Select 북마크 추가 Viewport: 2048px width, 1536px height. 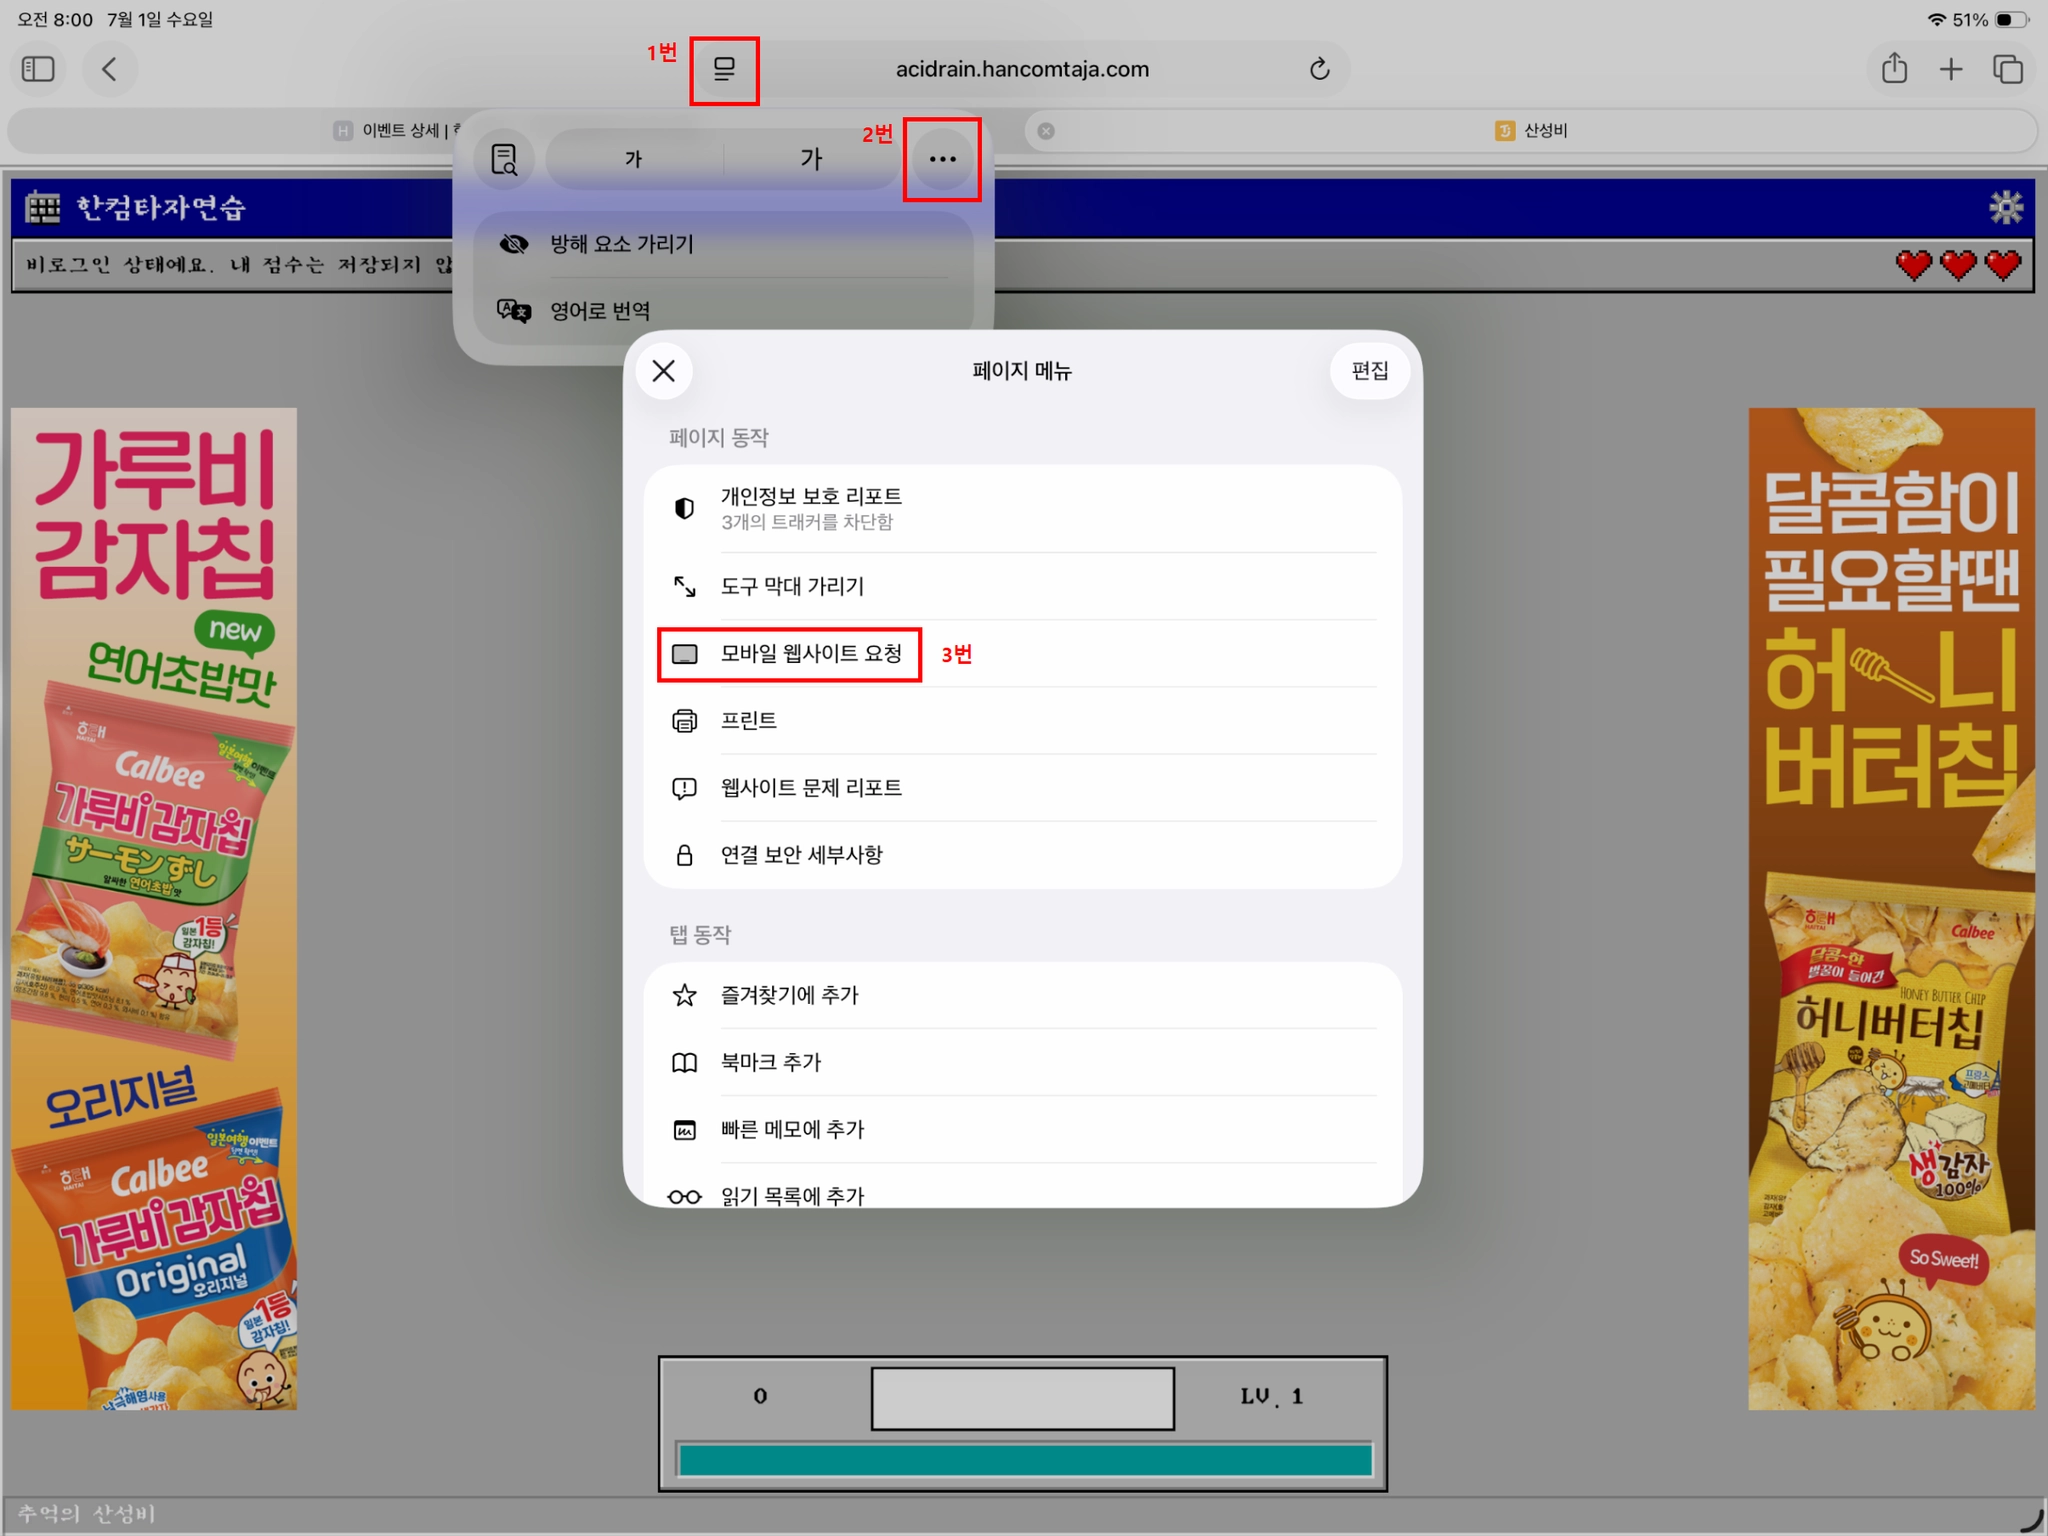coord(1022,1062)
